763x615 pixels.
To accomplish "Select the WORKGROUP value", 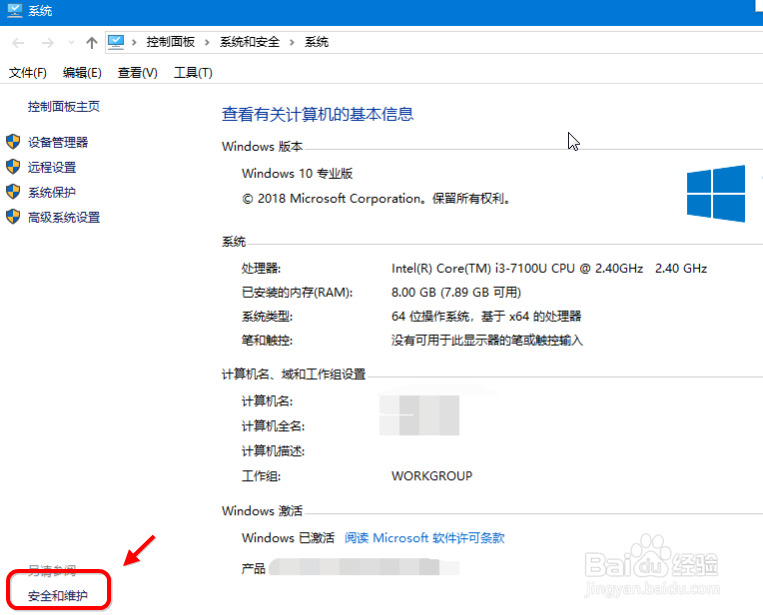I will pos(432,475).
